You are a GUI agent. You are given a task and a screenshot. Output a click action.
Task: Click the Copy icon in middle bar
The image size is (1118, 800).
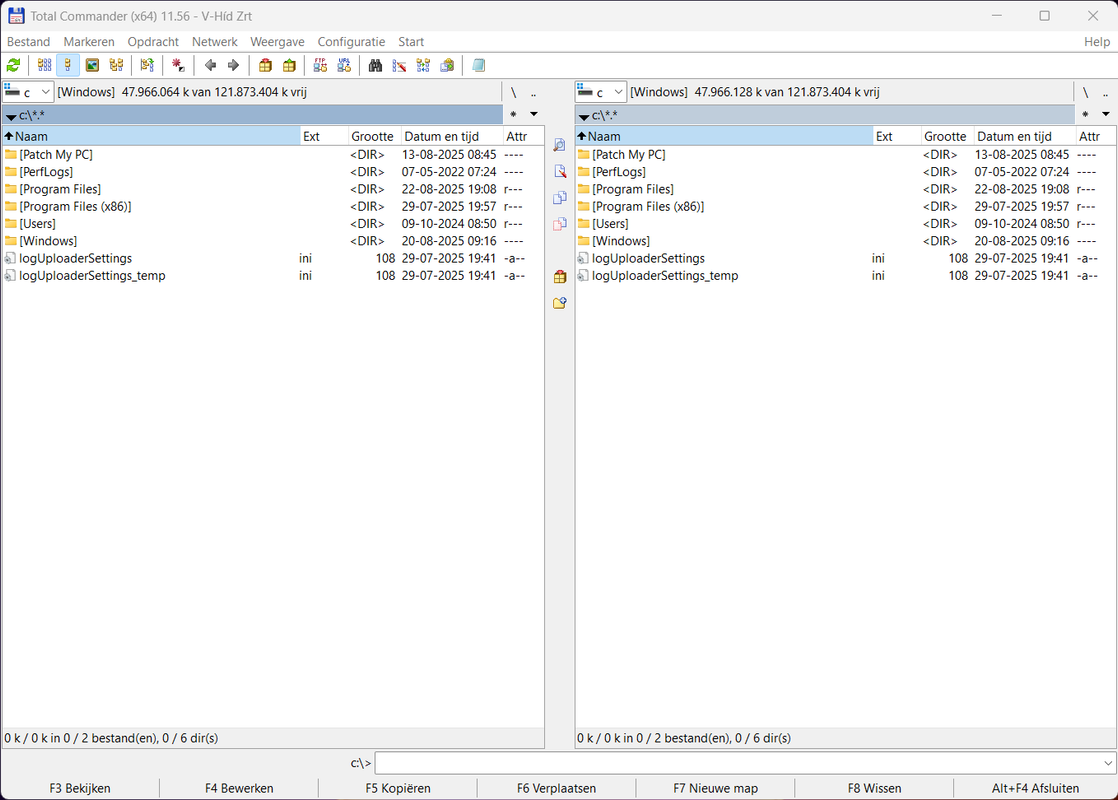point(560,198)
